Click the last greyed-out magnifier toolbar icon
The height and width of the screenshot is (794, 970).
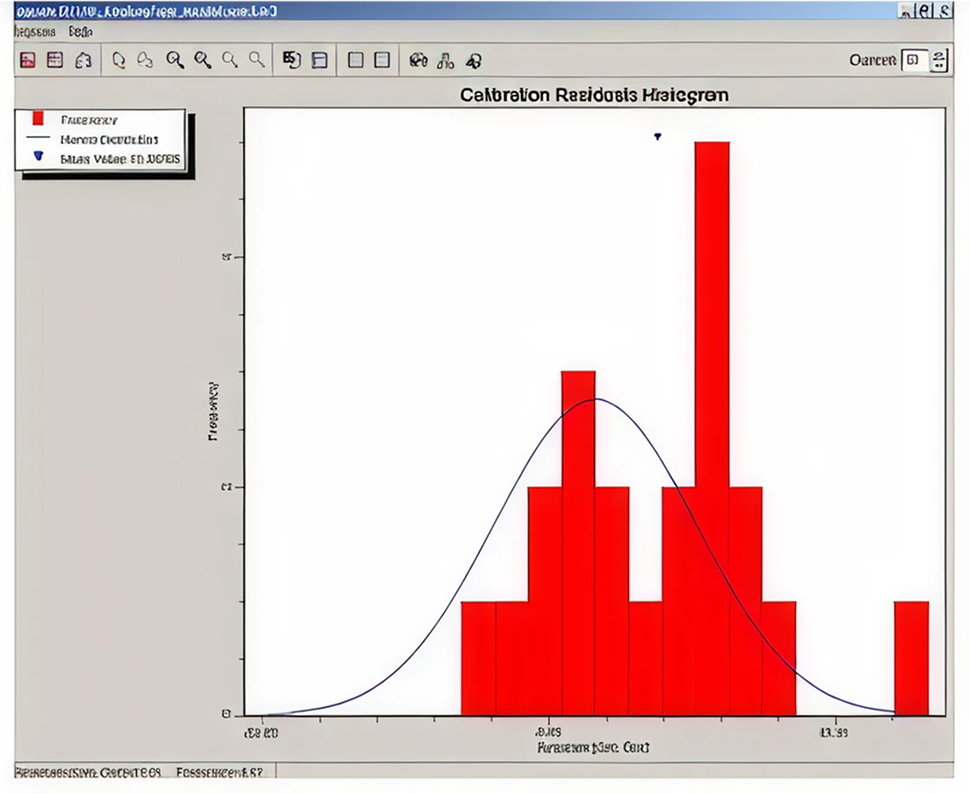[257, 60]
